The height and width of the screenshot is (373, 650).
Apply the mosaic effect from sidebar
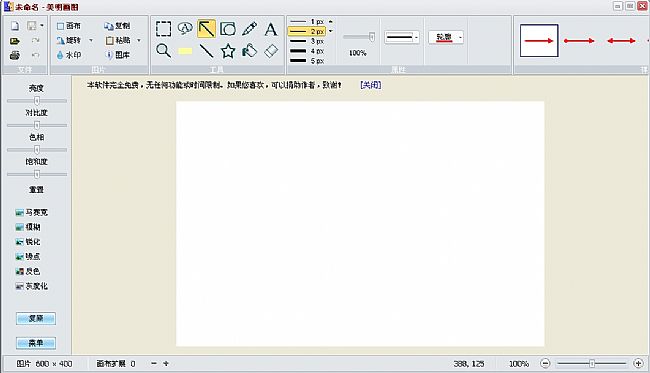pyautogui.click(x=32, y=212)
